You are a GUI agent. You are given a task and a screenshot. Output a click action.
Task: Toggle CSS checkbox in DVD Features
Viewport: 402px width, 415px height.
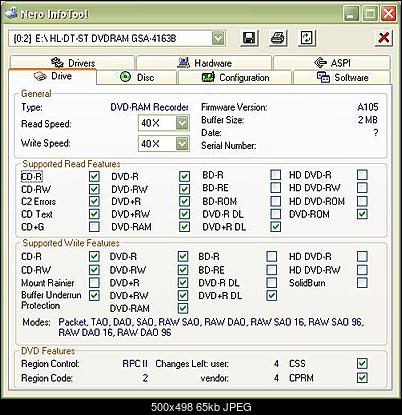coord(362,363)
